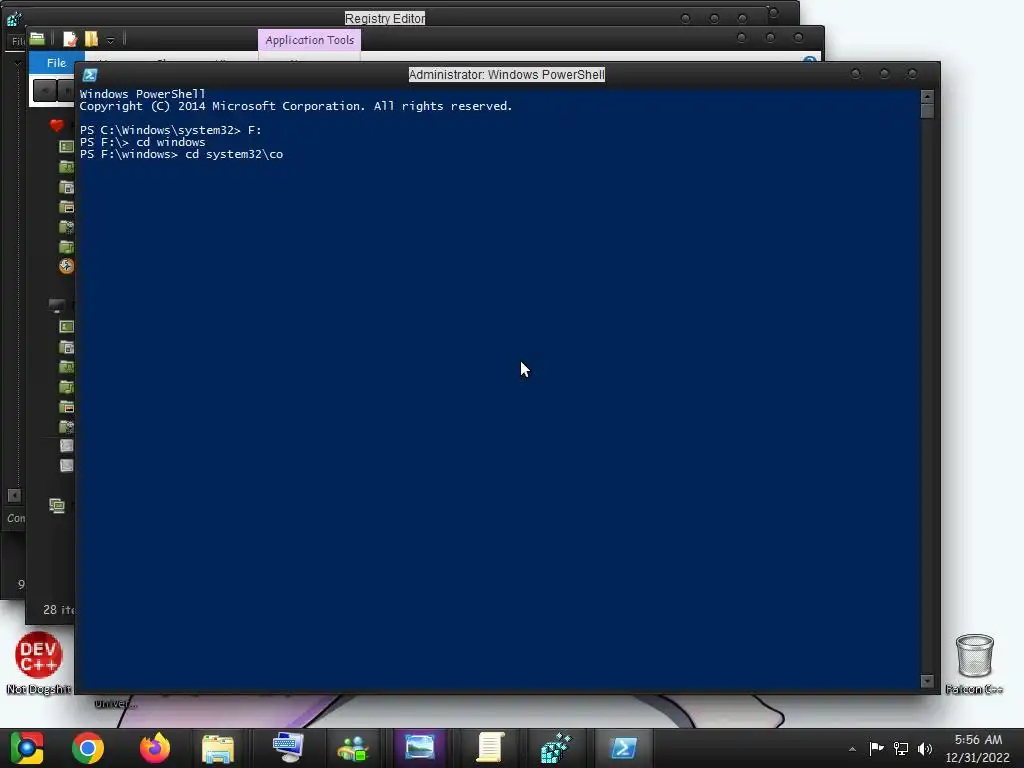1024x768 pixels.
Task: Click the 'PS C:\Windows\system32> F:' line
Action: 170,130
